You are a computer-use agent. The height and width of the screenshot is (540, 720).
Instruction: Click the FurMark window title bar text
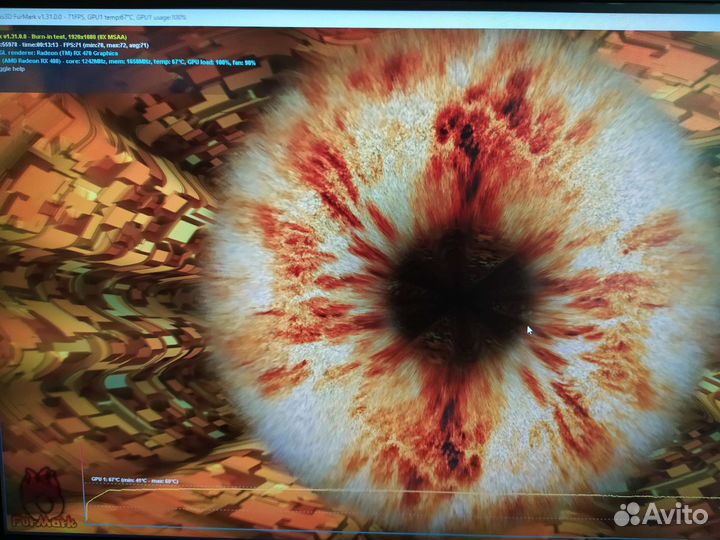tap(93, 17)
